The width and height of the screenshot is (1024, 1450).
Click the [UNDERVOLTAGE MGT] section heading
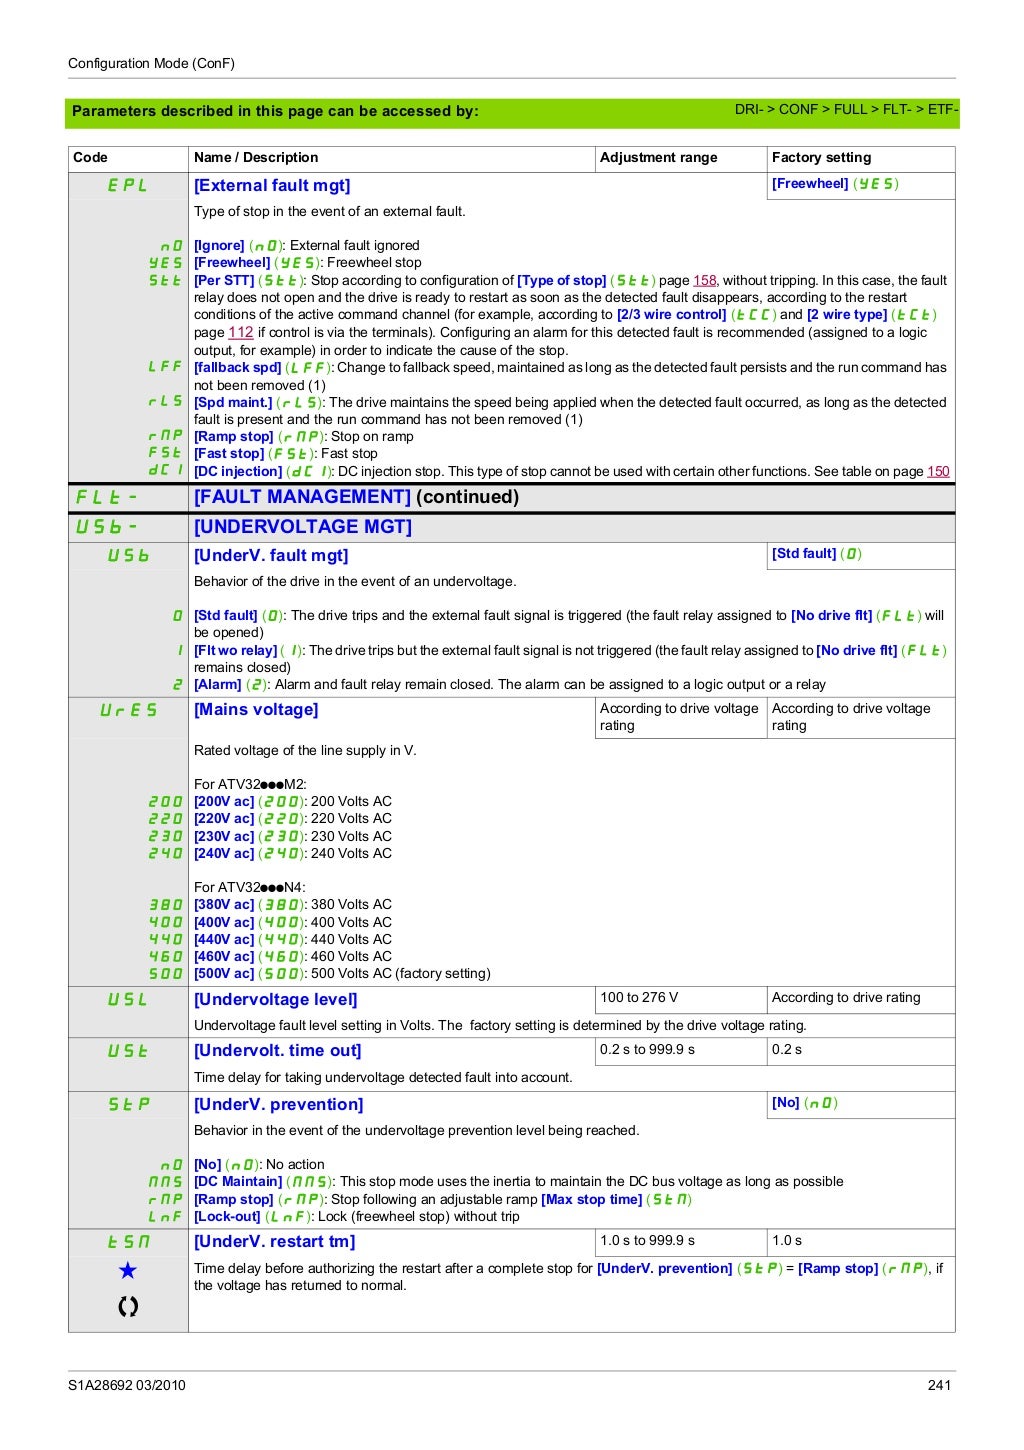[303, 527]
